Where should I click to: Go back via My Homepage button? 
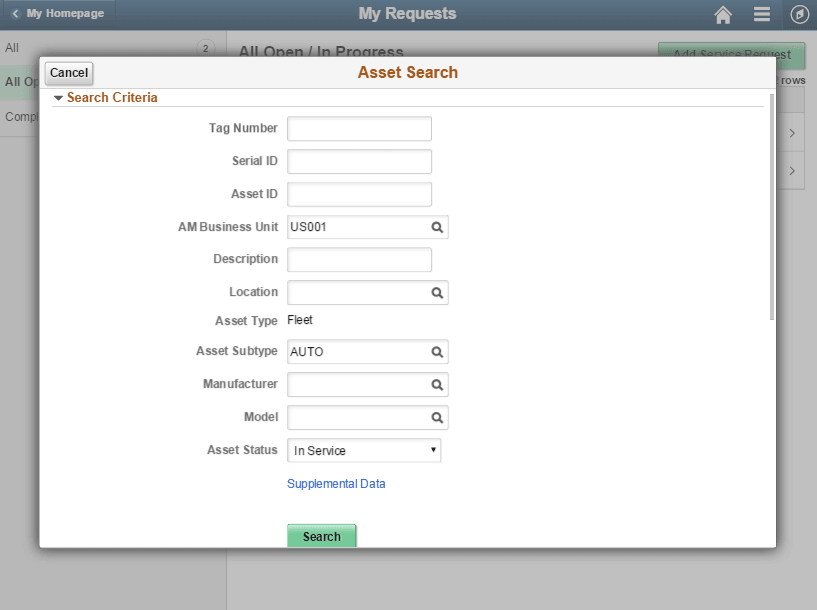click(55, 13)
